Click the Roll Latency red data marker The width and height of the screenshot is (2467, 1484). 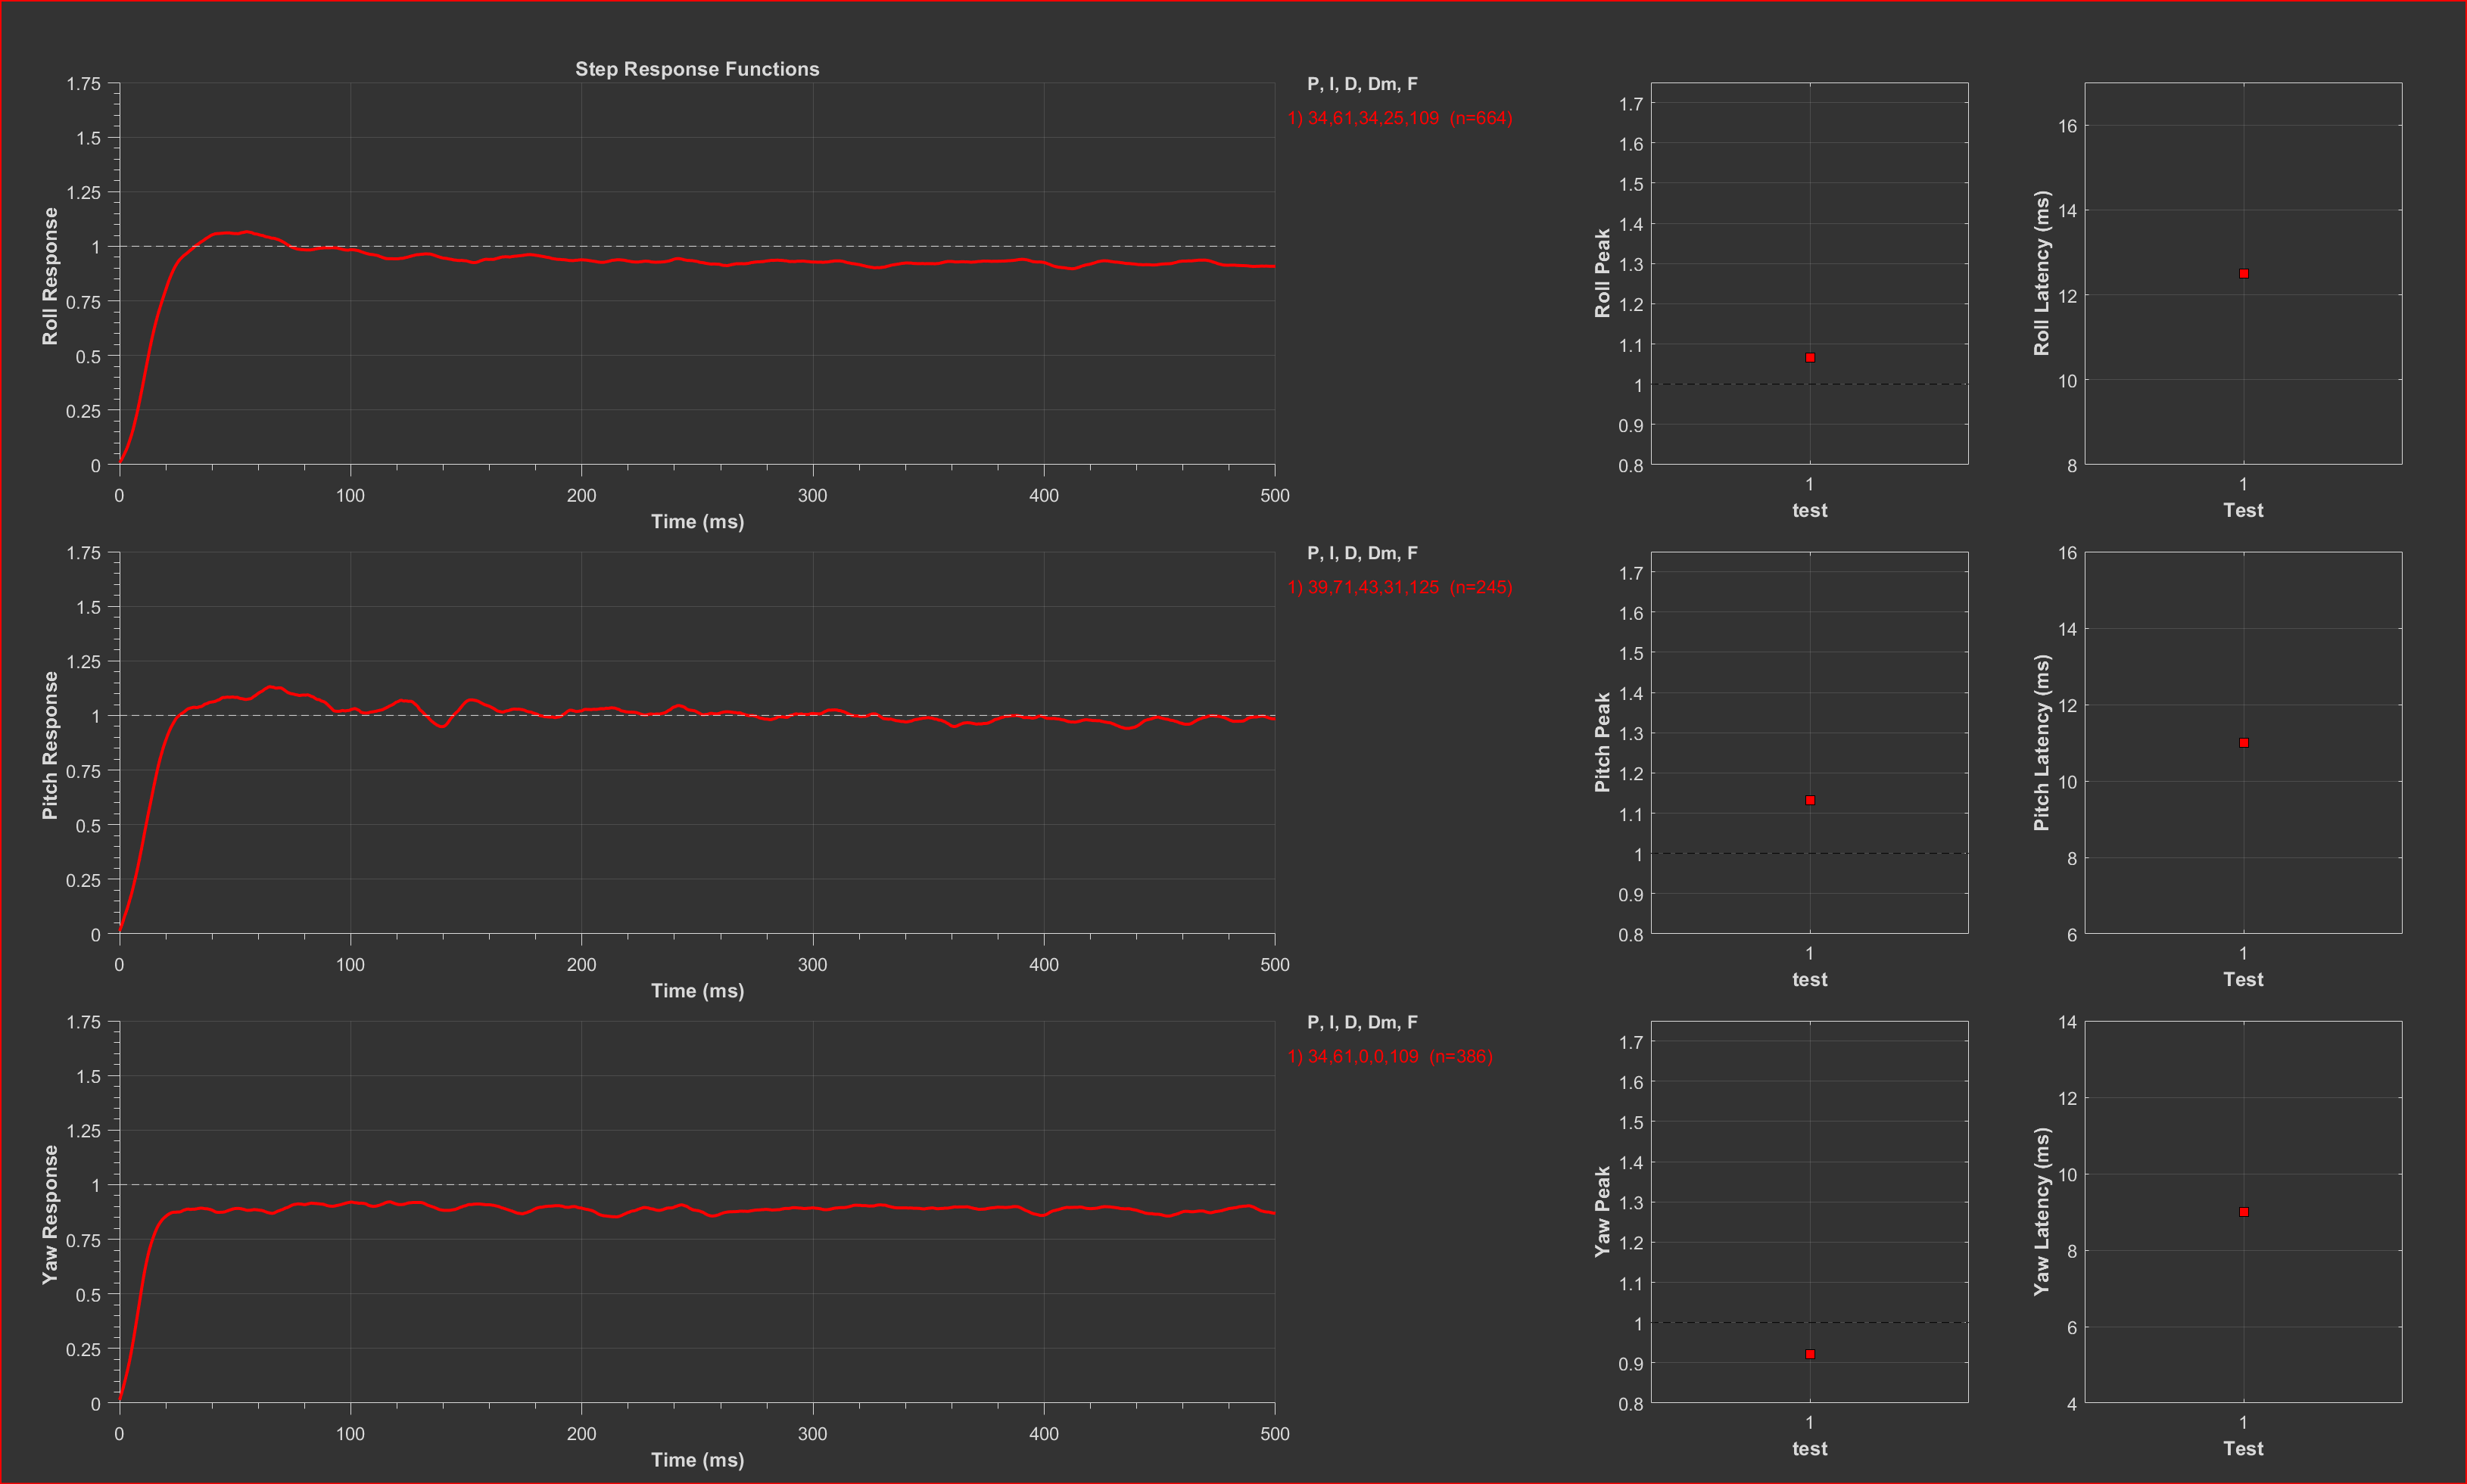pyautogui.click(x=2243, y=273)
